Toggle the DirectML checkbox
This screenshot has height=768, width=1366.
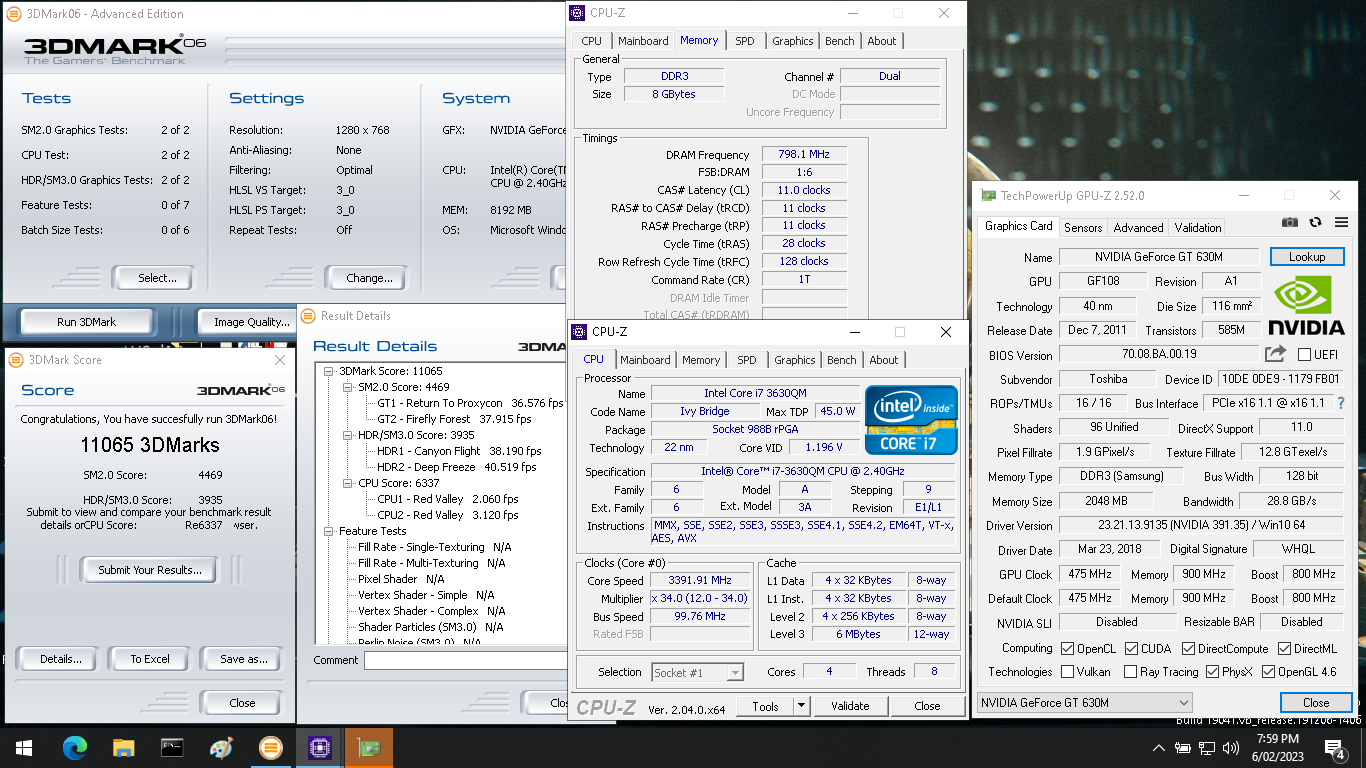tap(1283, 649)
